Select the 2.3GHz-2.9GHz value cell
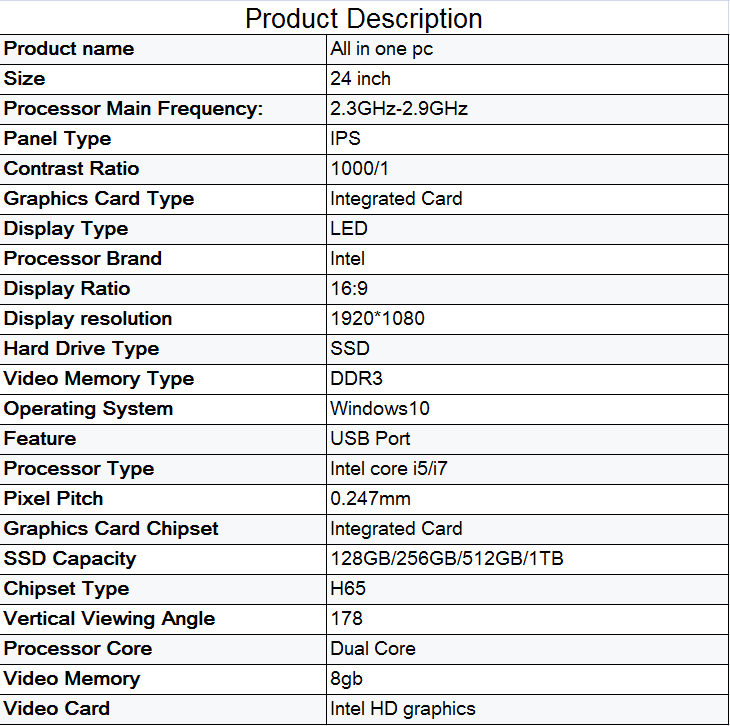This screenshot has height=726, width=730. [527, 109]
